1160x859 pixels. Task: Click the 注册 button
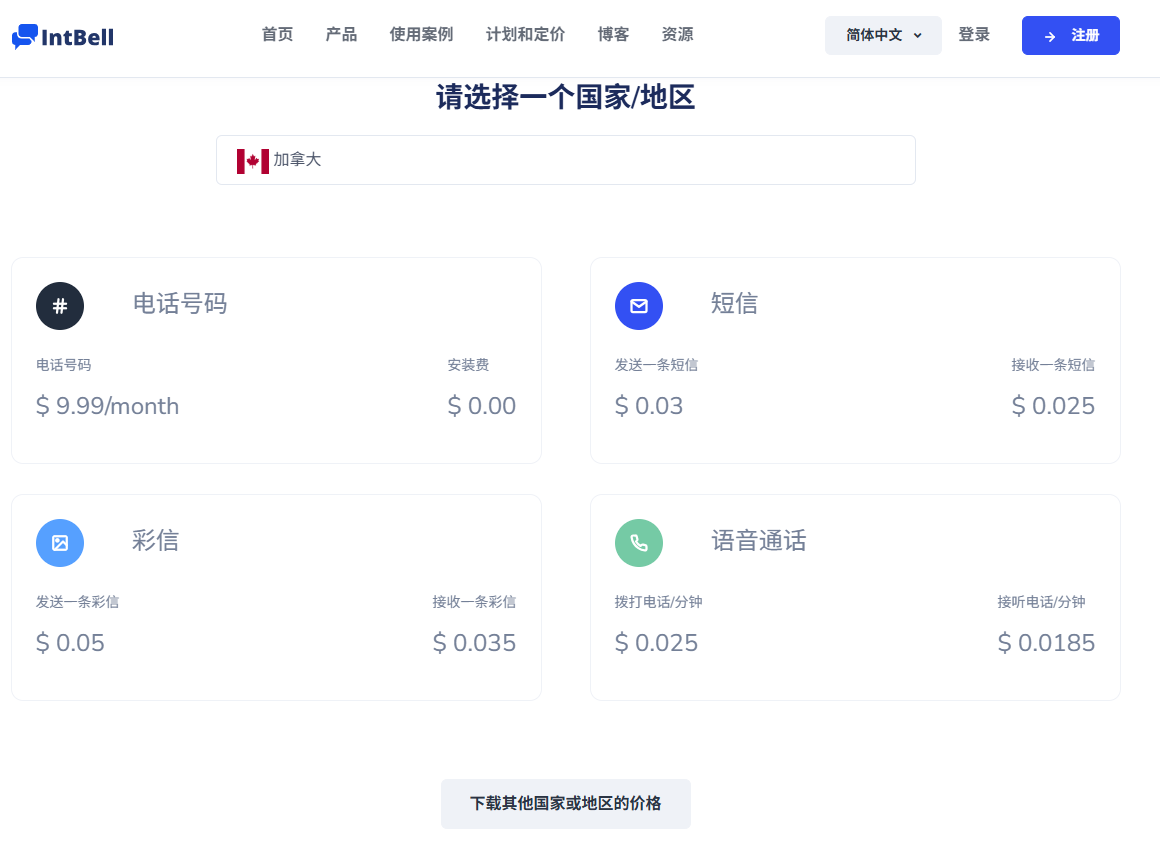(x=1070, y=35)
